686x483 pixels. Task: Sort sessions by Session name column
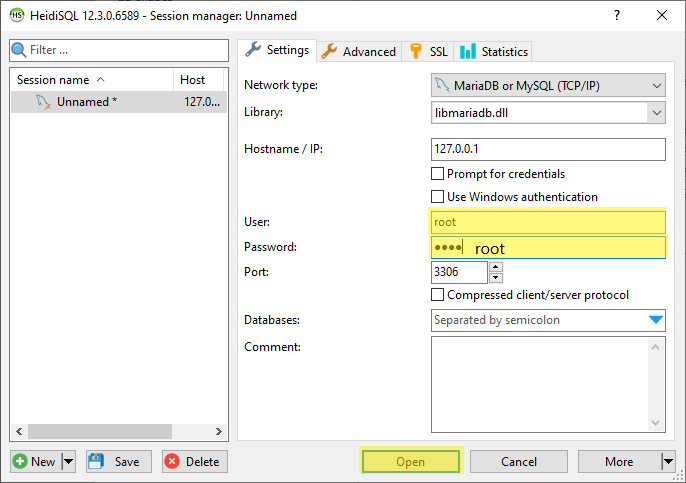click(x=92, y=80)
